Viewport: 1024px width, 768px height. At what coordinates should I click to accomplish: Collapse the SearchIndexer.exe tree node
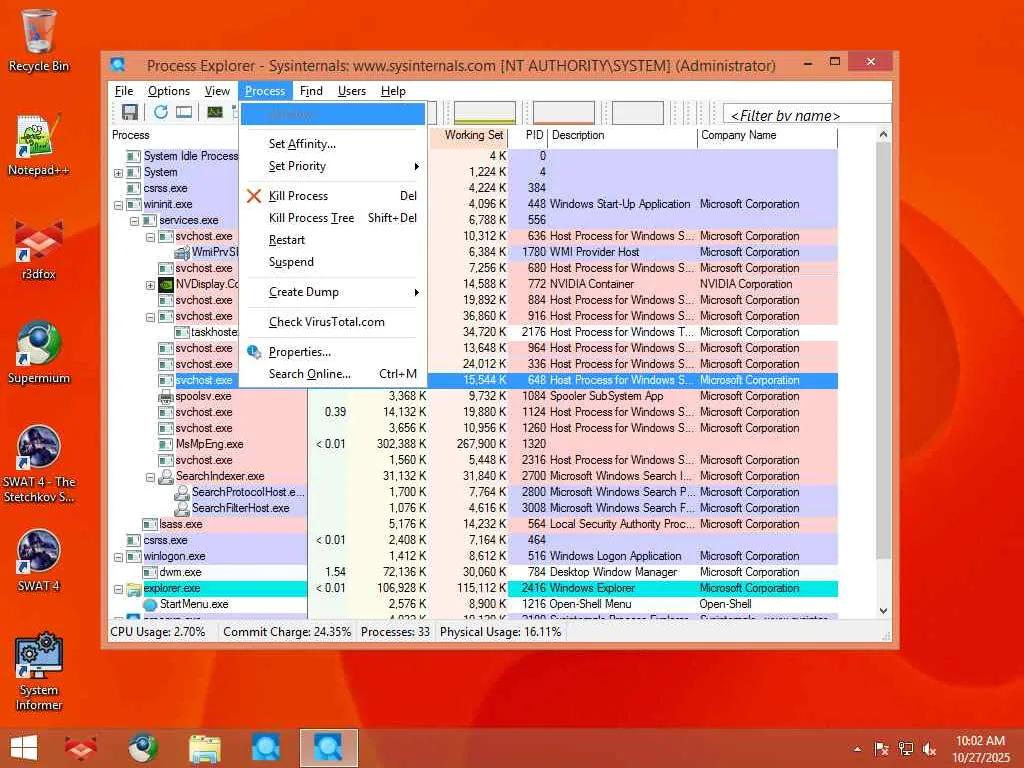(x=150, y=477)
